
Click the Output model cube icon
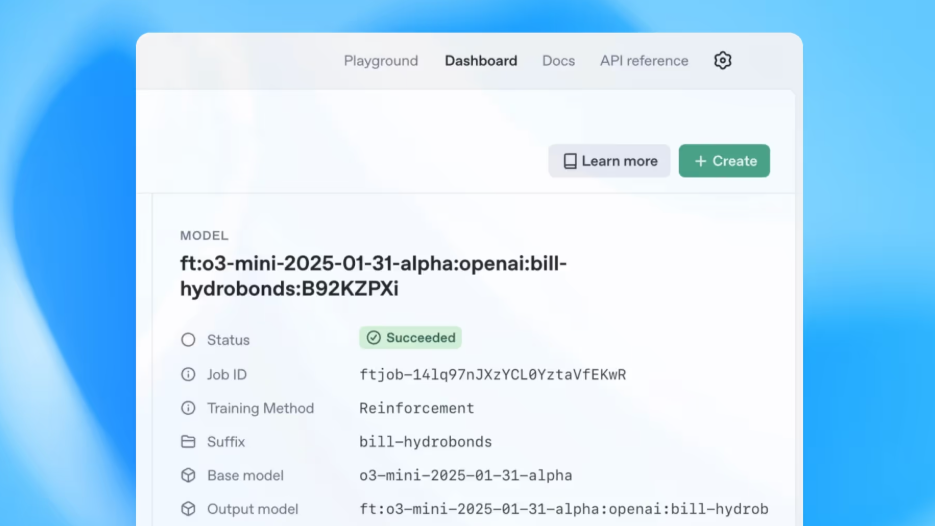(188, 509)
